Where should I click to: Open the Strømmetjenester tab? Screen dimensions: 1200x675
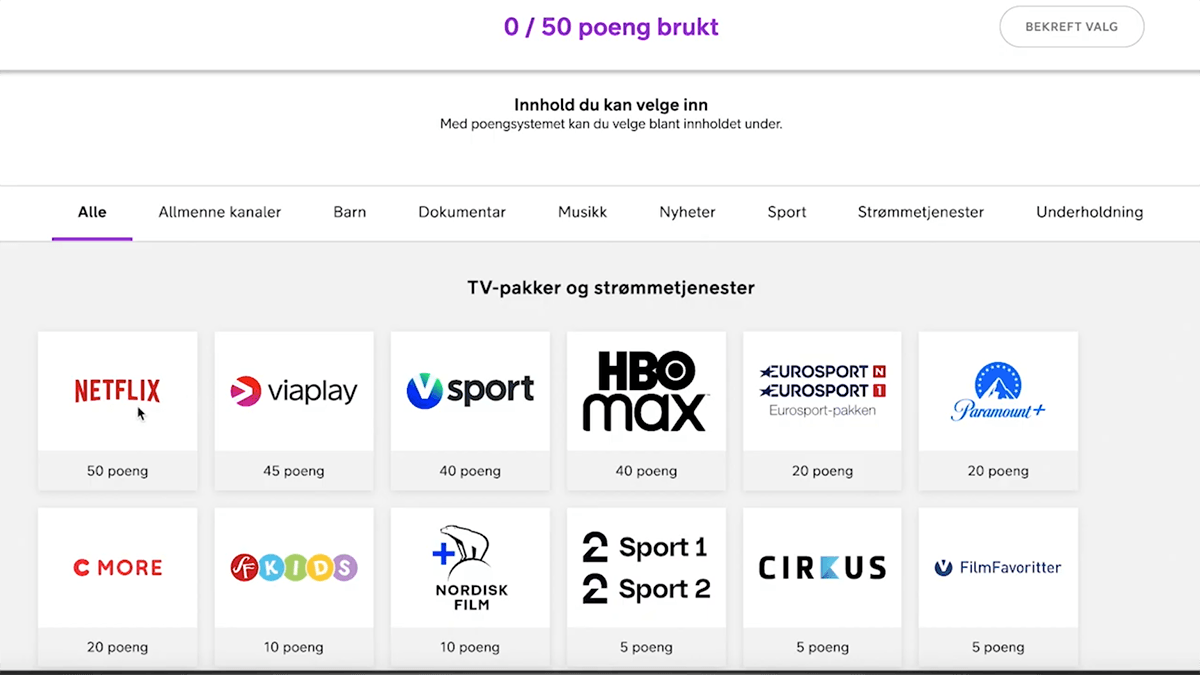(921, 212)
